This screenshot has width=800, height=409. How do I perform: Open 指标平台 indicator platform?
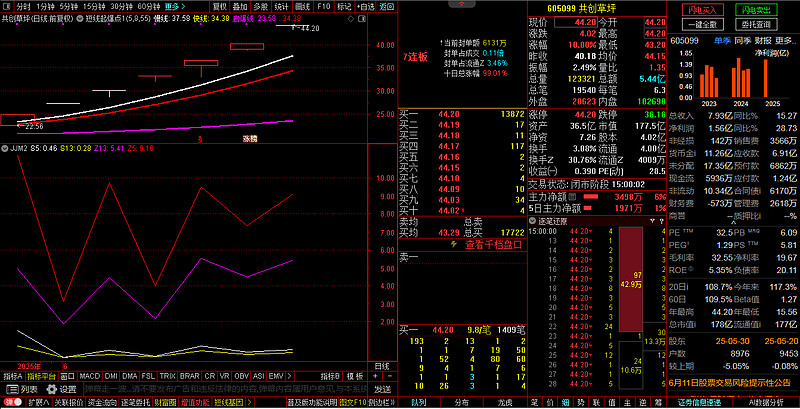[x=41, y=376]
